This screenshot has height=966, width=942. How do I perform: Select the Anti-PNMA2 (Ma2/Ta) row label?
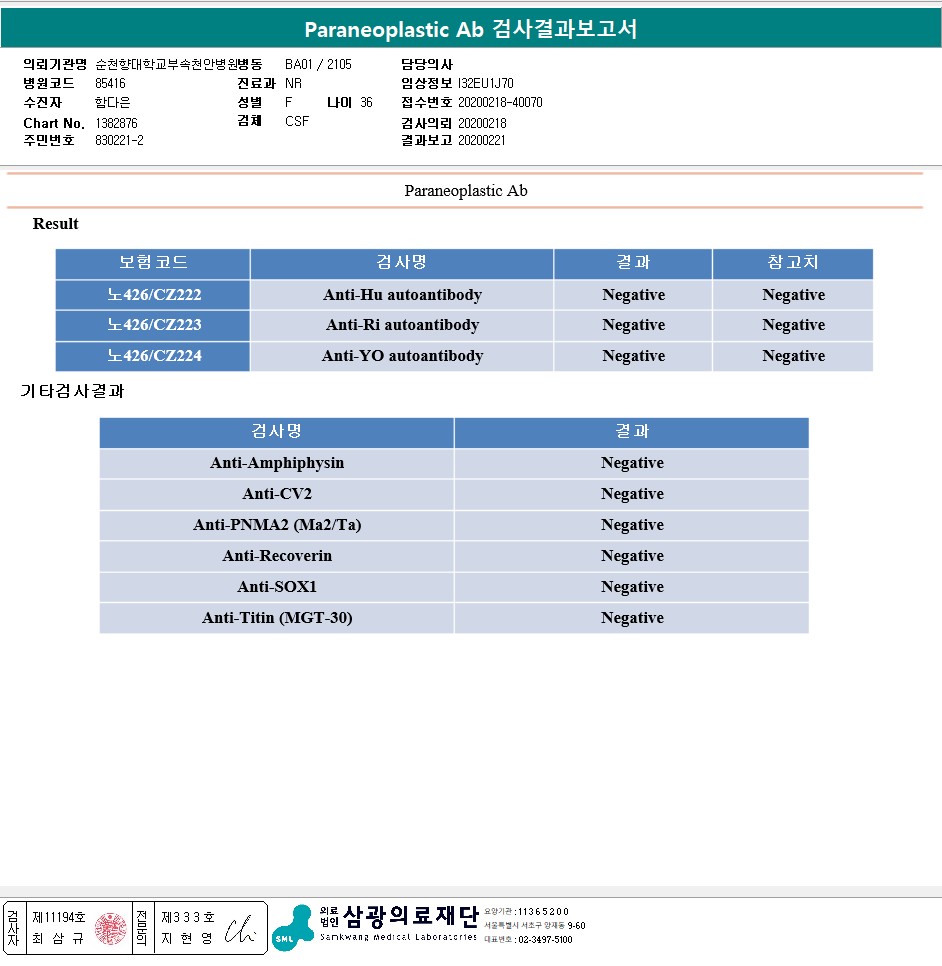[277, 525]
